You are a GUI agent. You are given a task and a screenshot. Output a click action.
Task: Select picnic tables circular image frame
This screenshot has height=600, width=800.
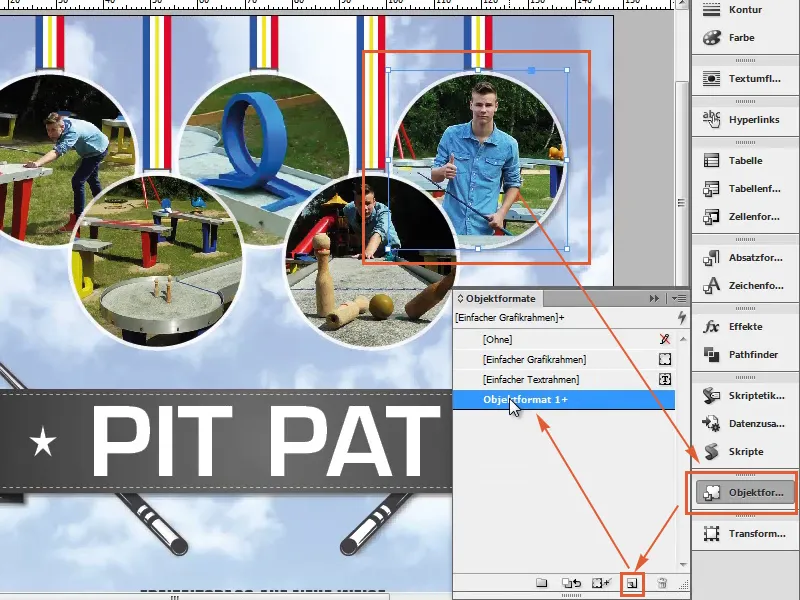[x=157, y=263]
